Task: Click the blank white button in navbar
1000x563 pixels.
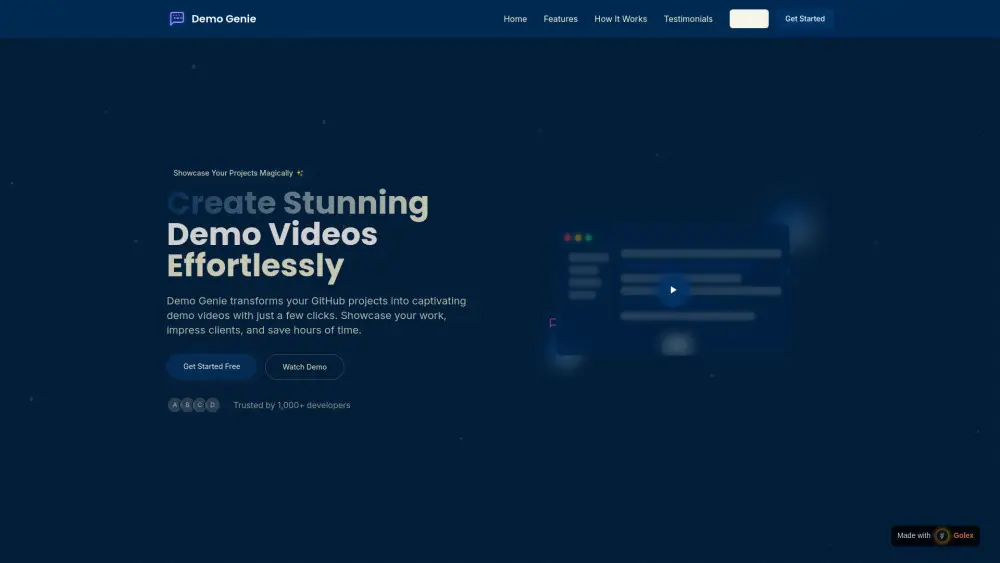Action: 749,19
